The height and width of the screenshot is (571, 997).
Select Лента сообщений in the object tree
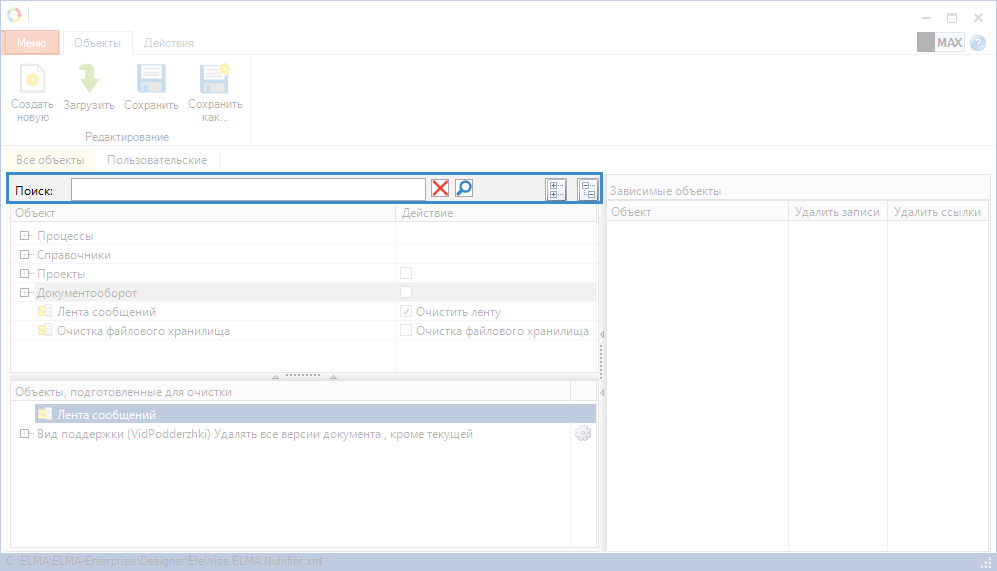106,312
